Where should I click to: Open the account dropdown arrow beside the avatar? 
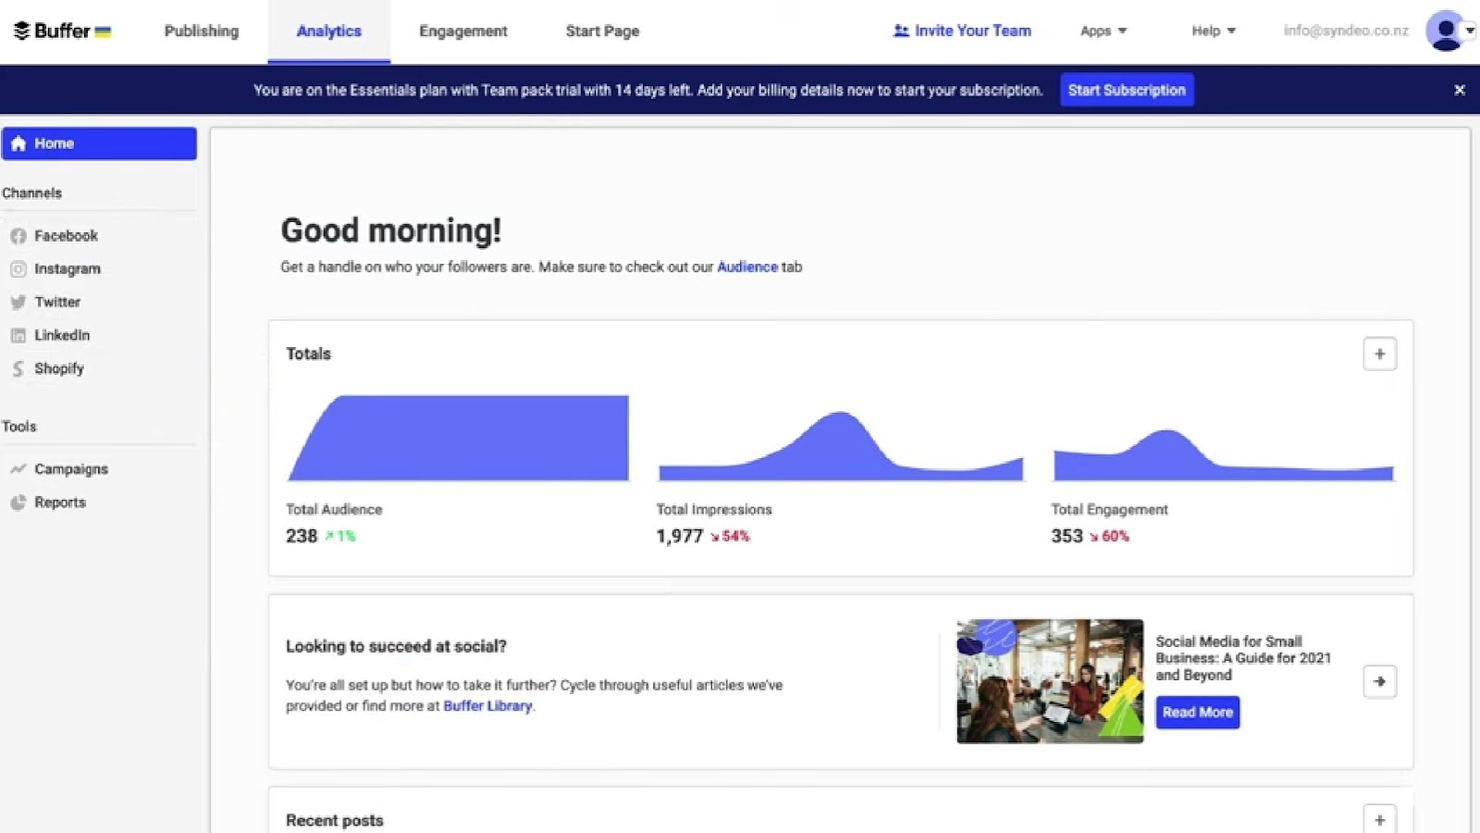1470,31
